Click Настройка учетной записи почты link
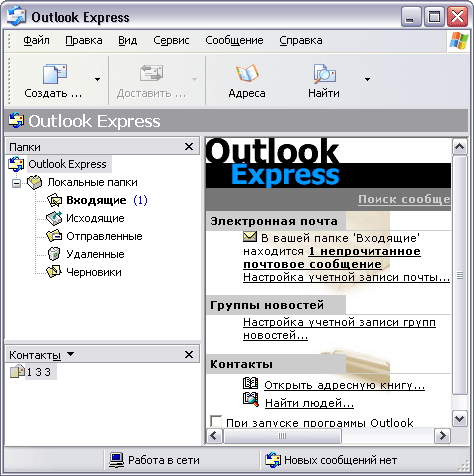The image size is (474, 476). [347, 277]
